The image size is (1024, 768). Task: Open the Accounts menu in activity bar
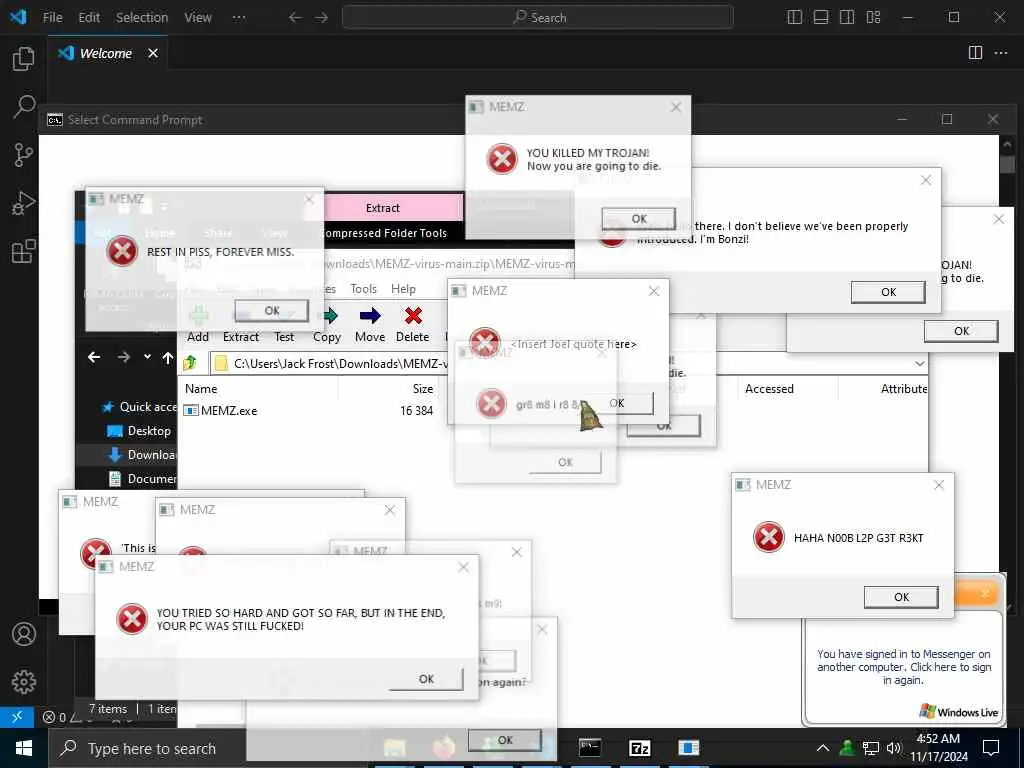pyautogui.click(x=24, y=634)
